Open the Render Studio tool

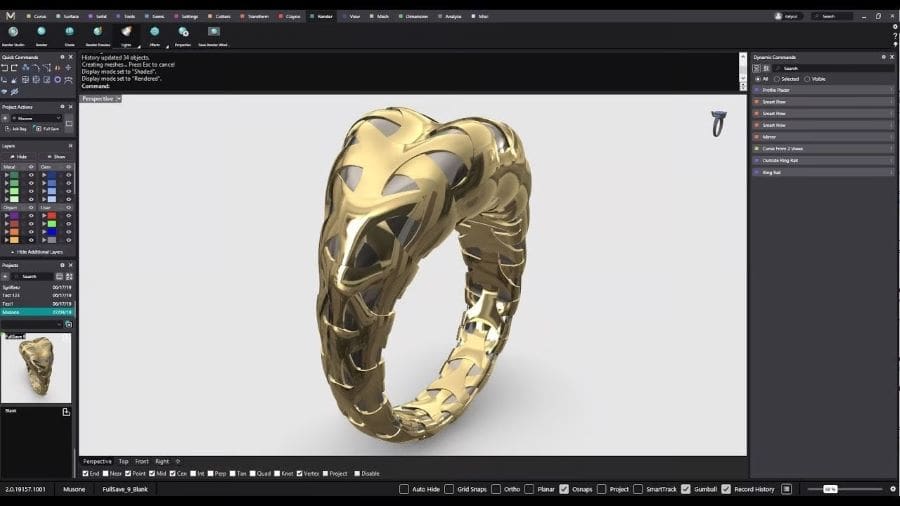(x=13, y=36)
